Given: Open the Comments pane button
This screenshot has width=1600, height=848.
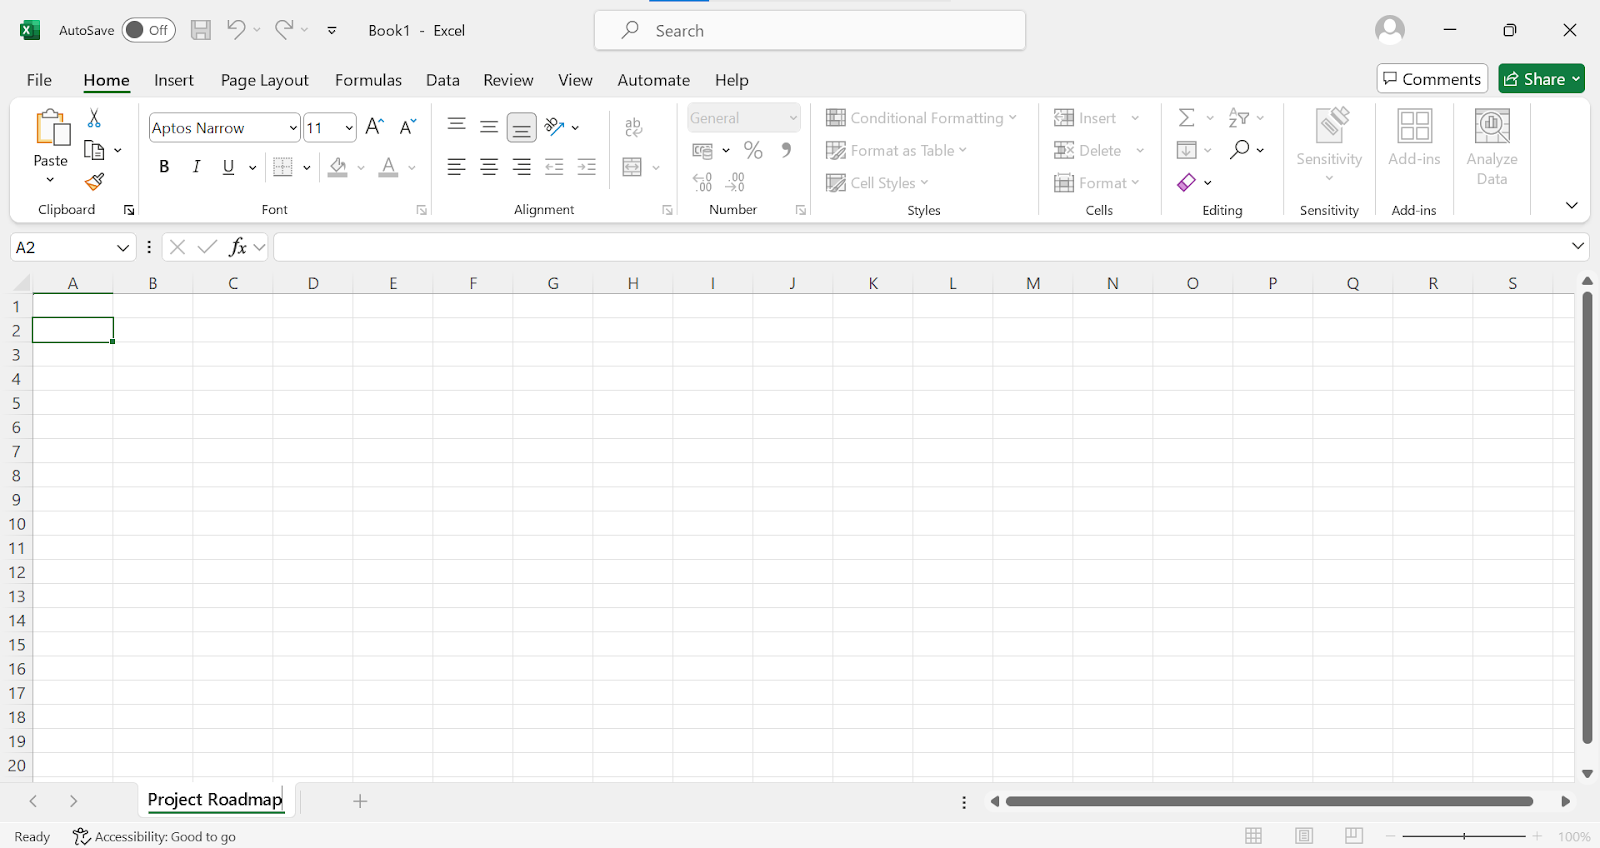Looking at the screenshot, I should 1432,79.
